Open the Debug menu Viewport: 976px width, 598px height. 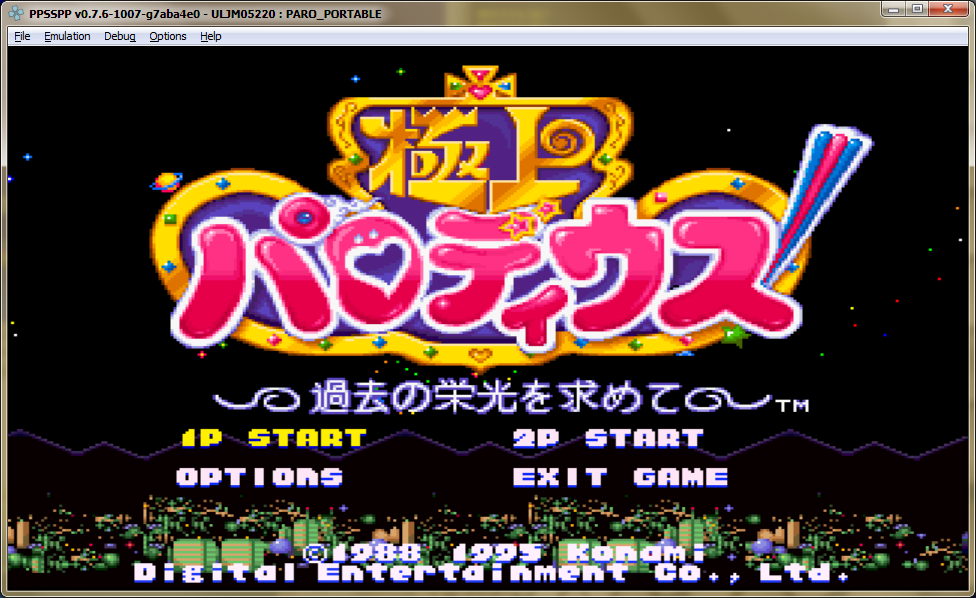click(120, 36)
